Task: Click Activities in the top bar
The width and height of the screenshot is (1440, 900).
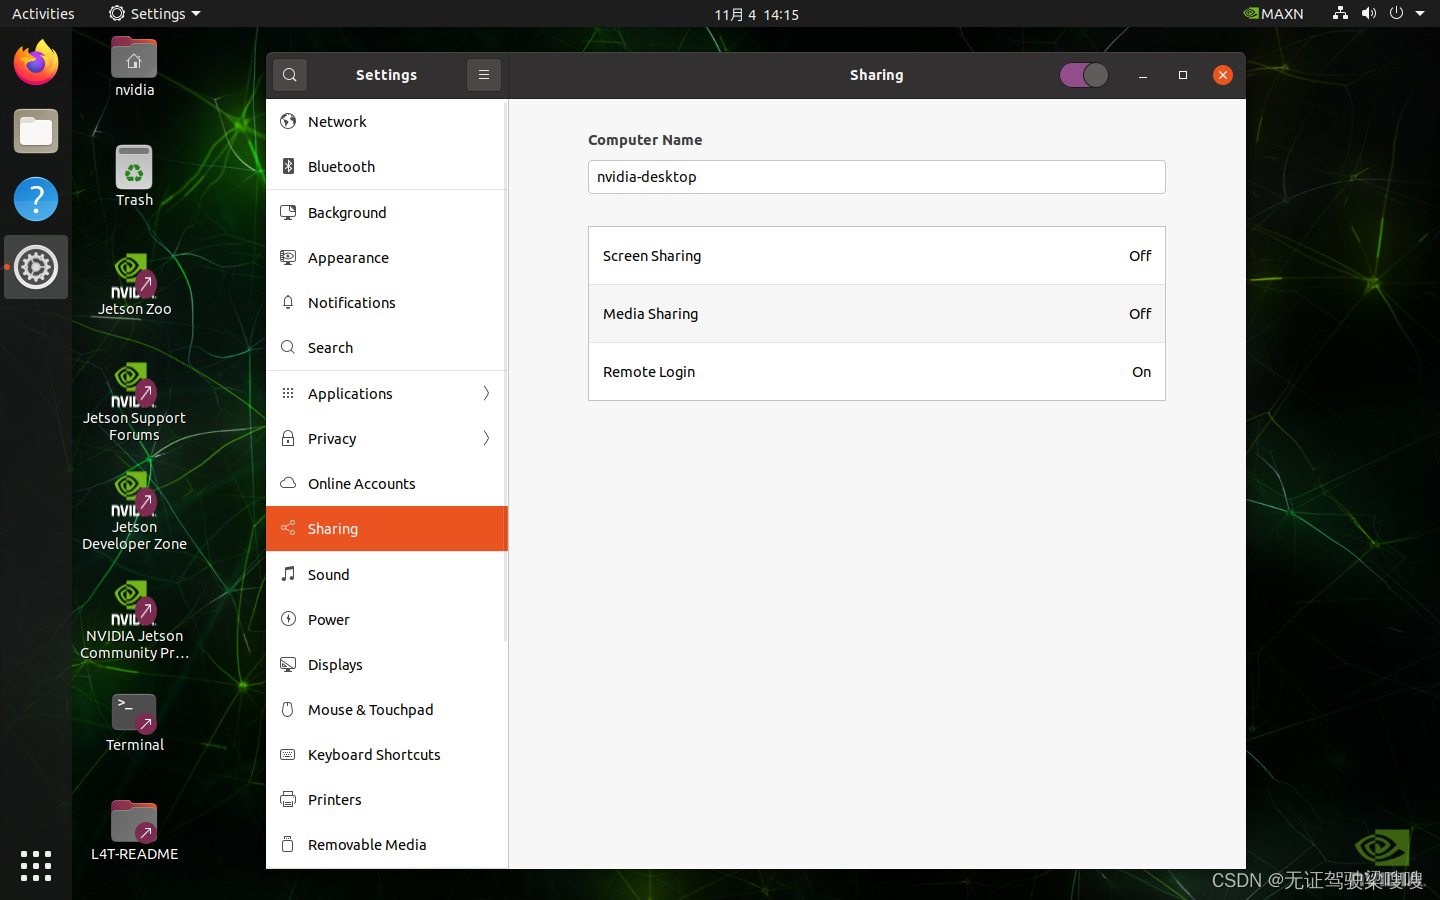Action: point(43,13)
